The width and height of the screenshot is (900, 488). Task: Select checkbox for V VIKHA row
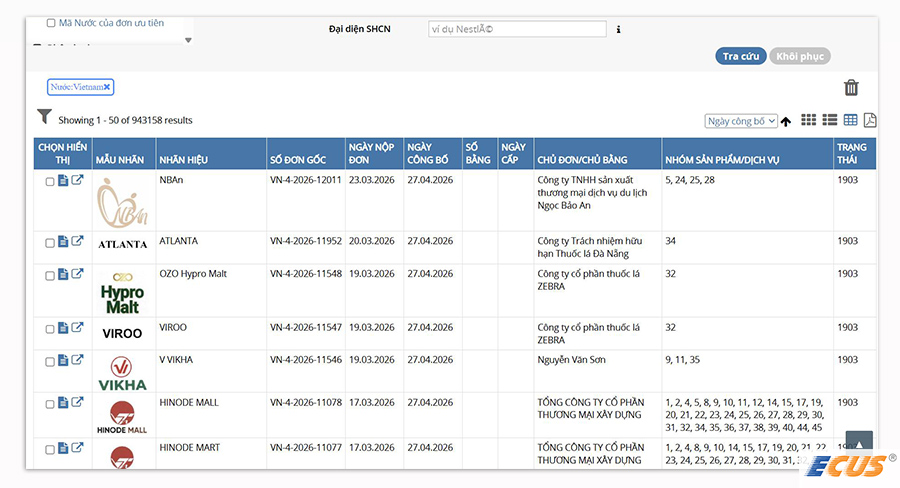(x=50, y=362)
